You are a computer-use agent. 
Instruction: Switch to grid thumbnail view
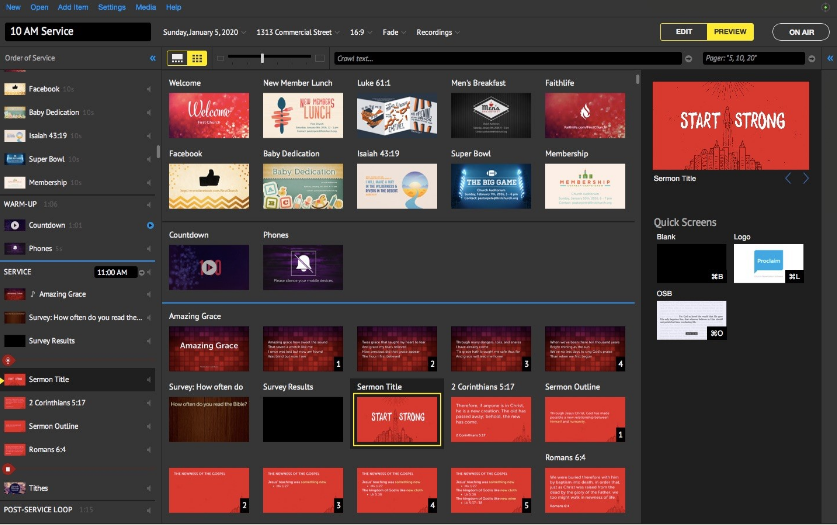click(x=198, y=58)
